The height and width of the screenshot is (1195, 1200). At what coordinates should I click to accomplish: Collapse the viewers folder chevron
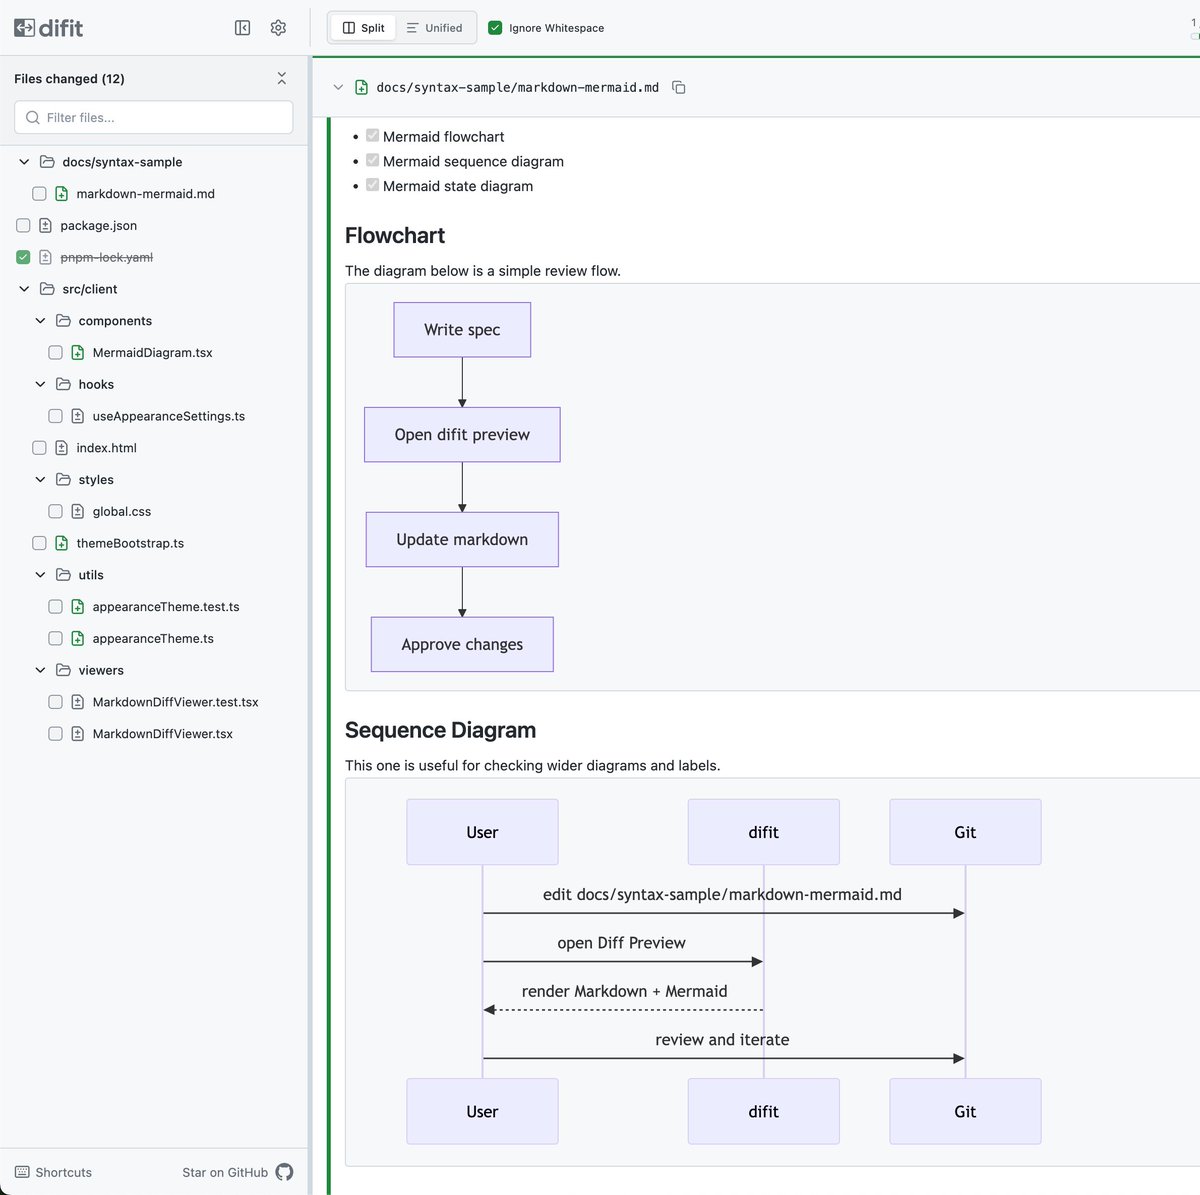click(x=40, y=670)
